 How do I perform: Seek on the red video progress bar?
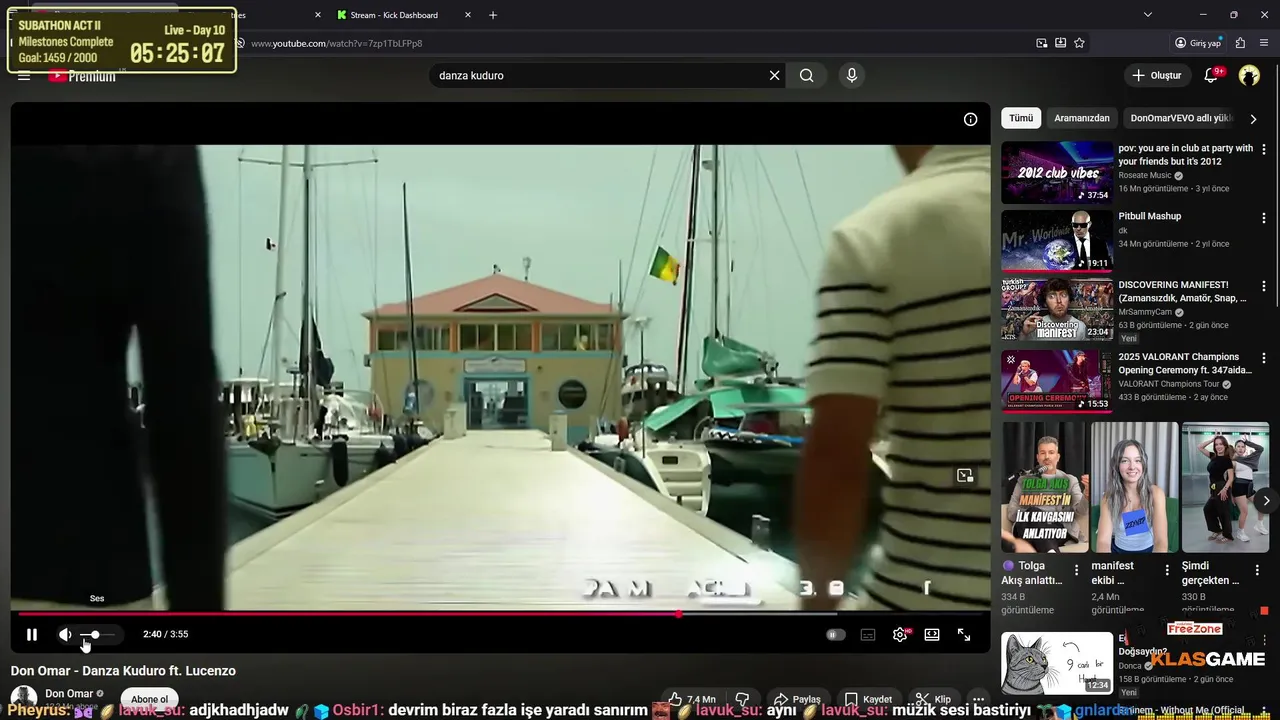pyautogui.click(x=500, y=614)
